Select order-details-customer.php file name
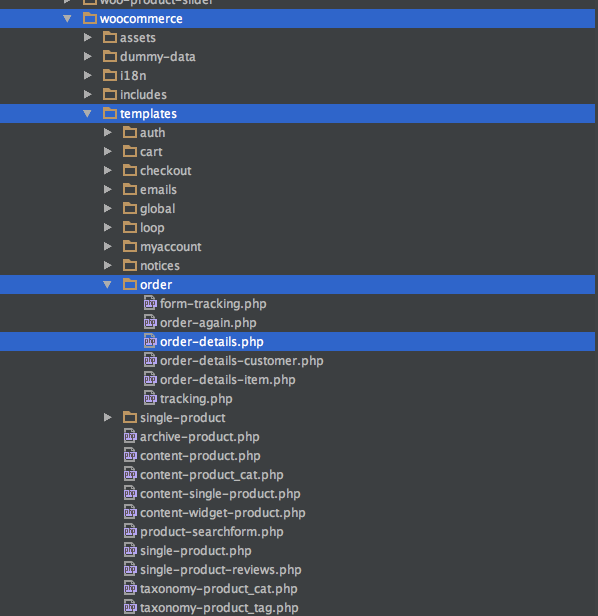Image resolution: width=598 pixels, height=616 pixels. [x=242, y=361]
